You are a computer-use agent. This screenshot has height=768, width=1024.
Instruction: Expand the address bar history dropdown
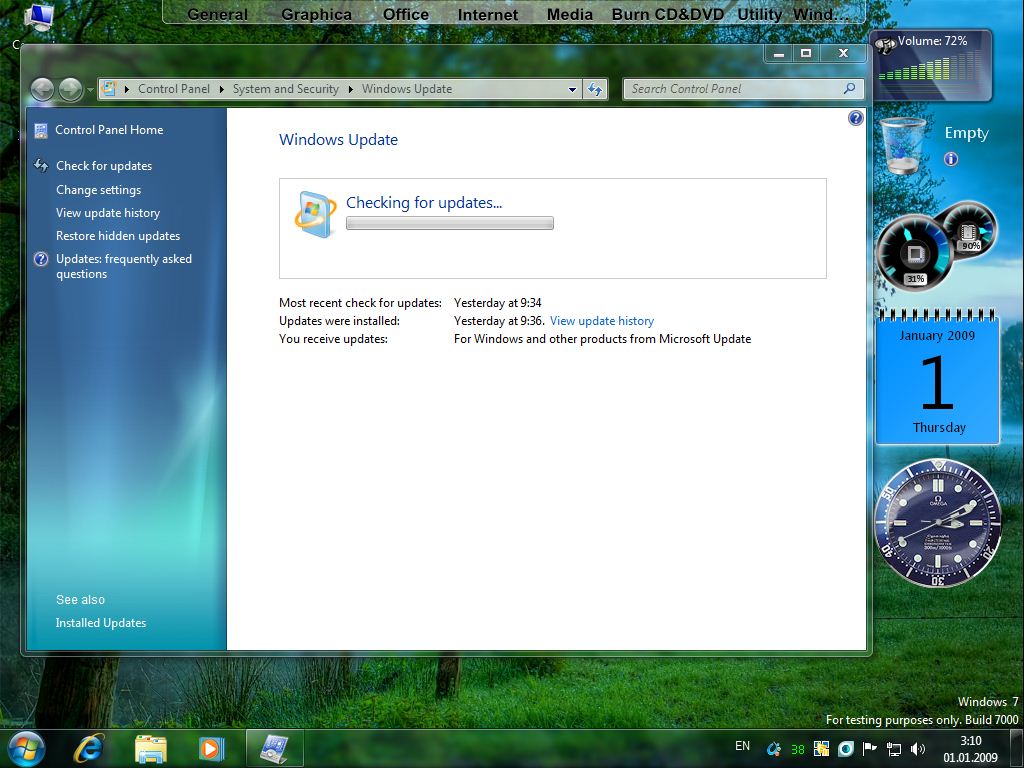coord(572,89)
